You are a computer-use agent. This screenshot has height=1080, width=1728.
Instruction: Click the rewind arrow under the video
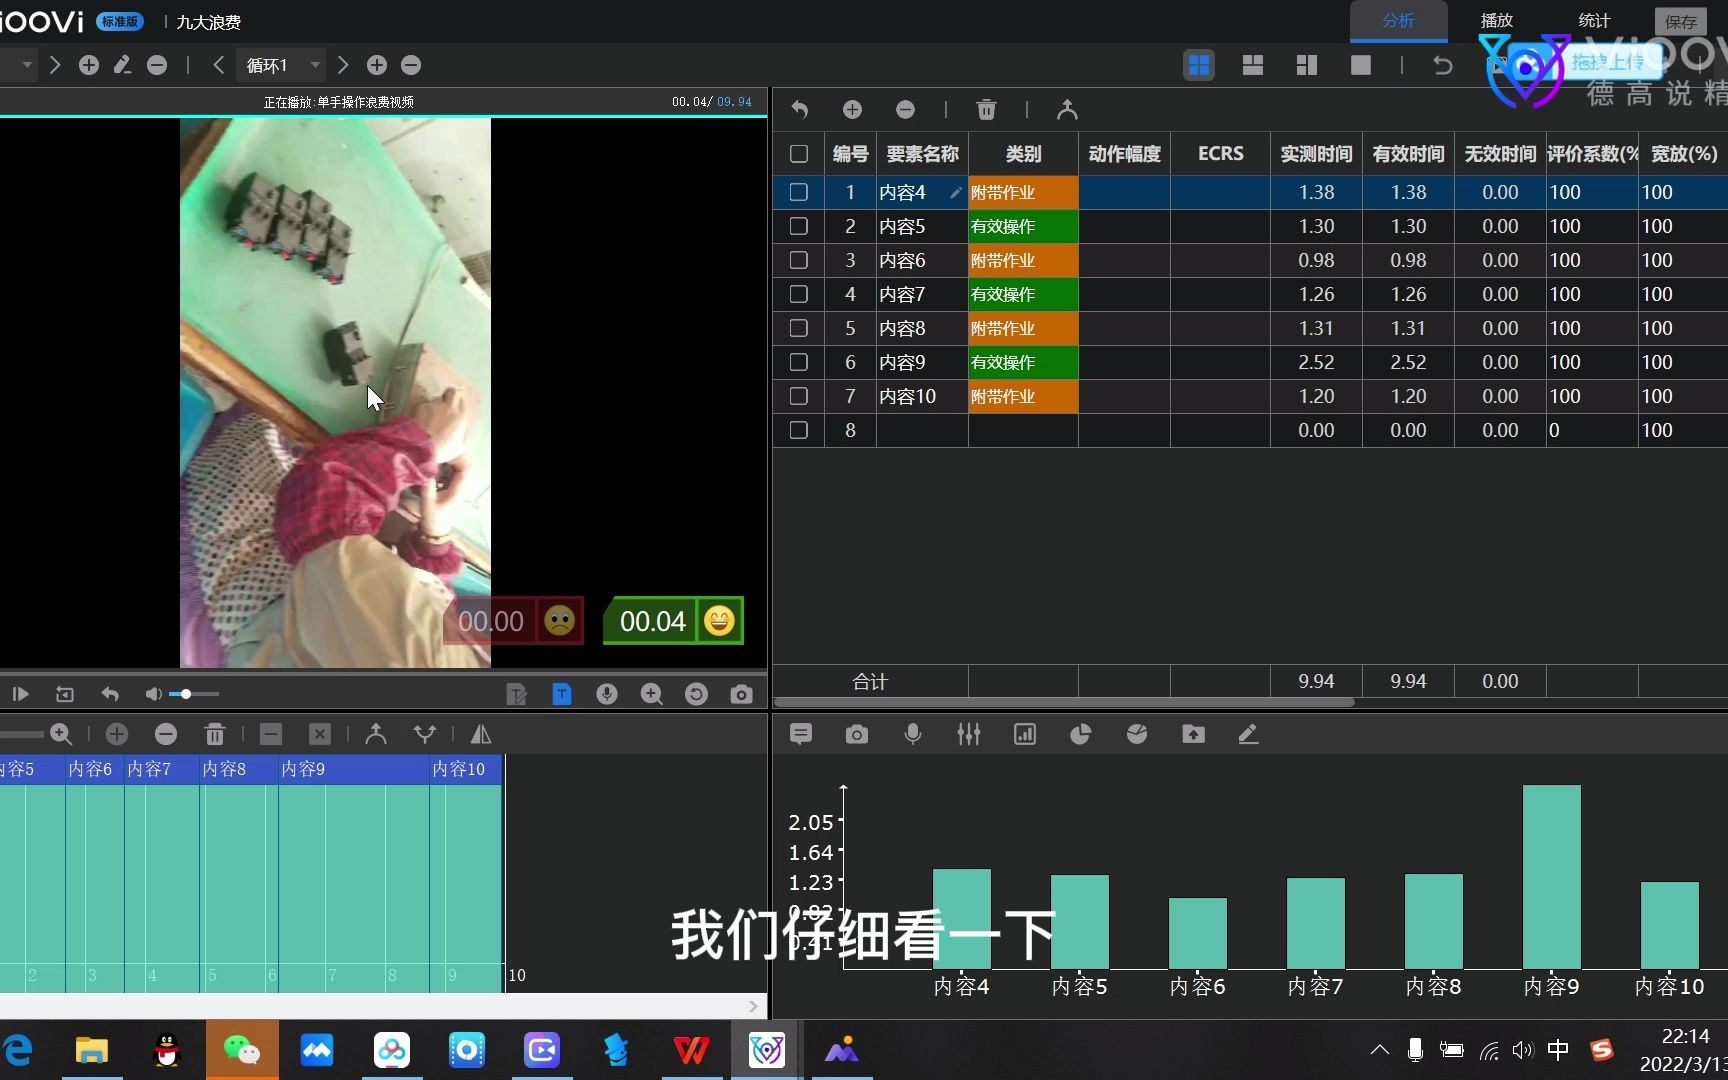pos(110,694)
